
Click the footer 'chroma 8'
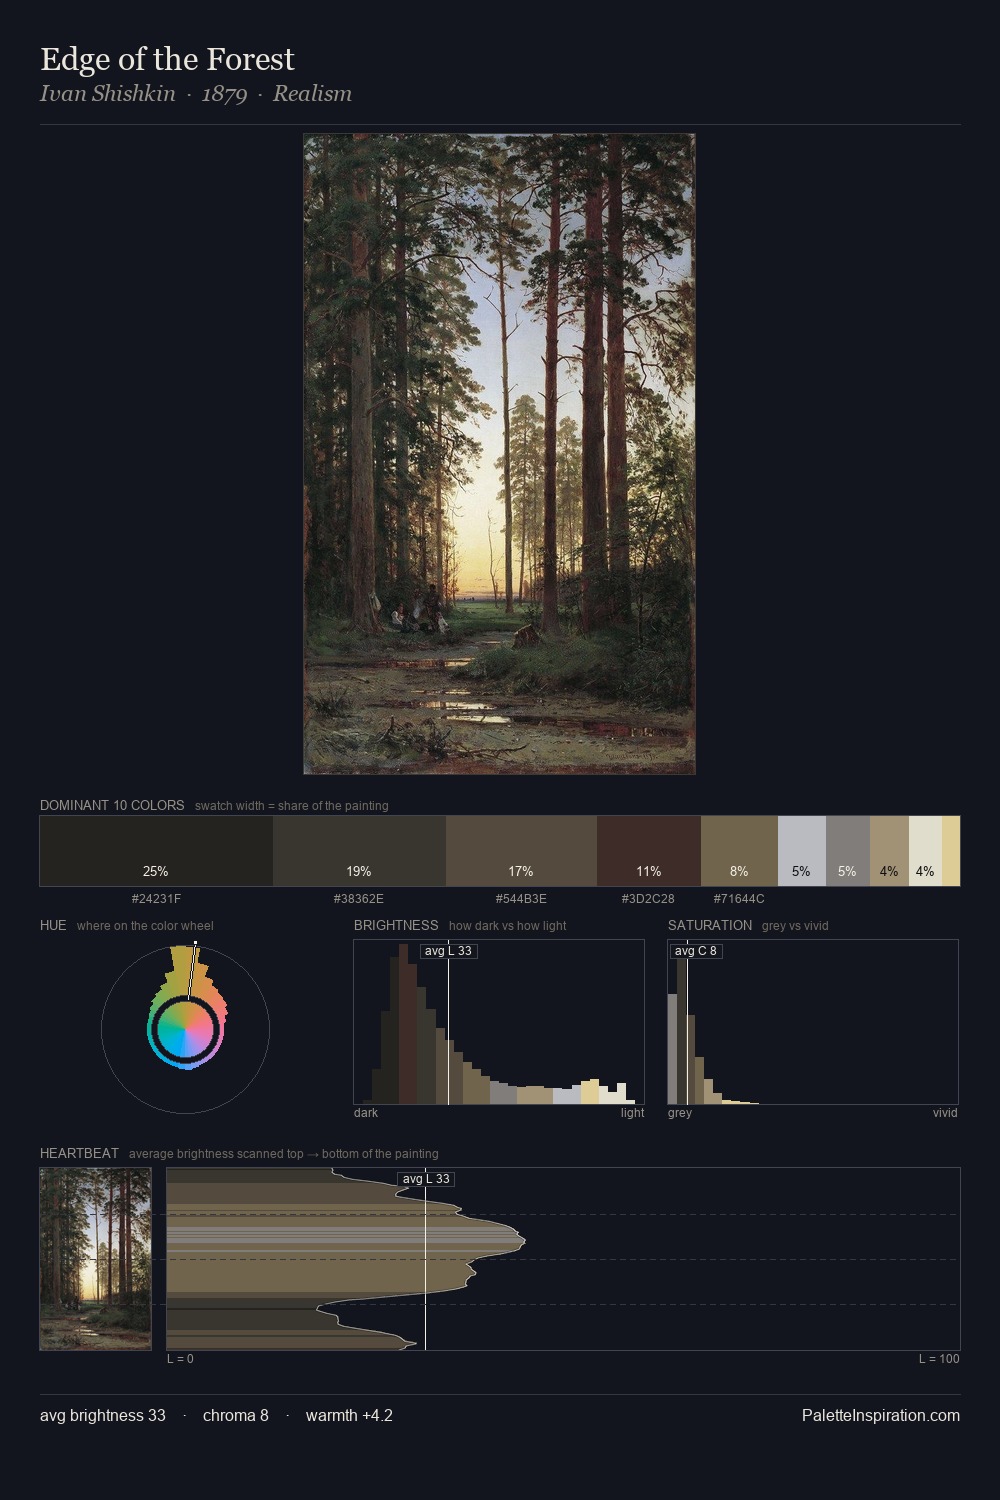[236, 1415]
